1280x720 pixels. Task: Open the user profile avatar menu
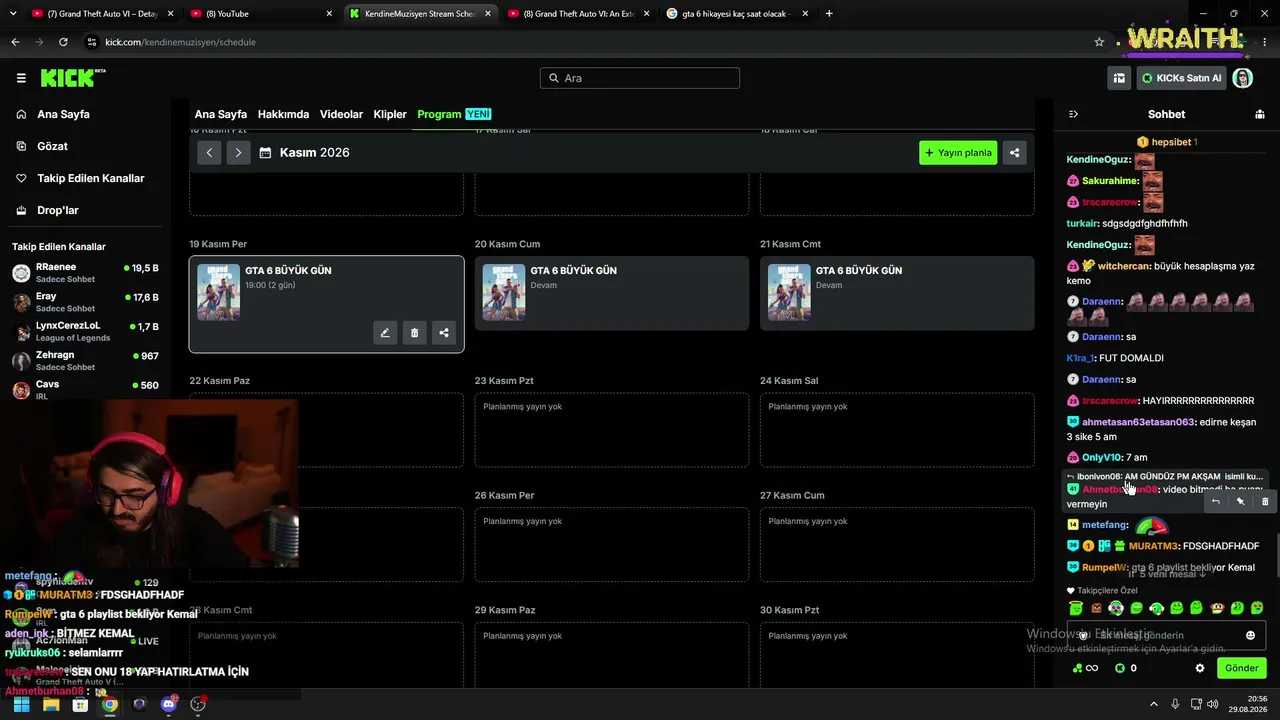pyautogui.click(x=1243, y=78)
